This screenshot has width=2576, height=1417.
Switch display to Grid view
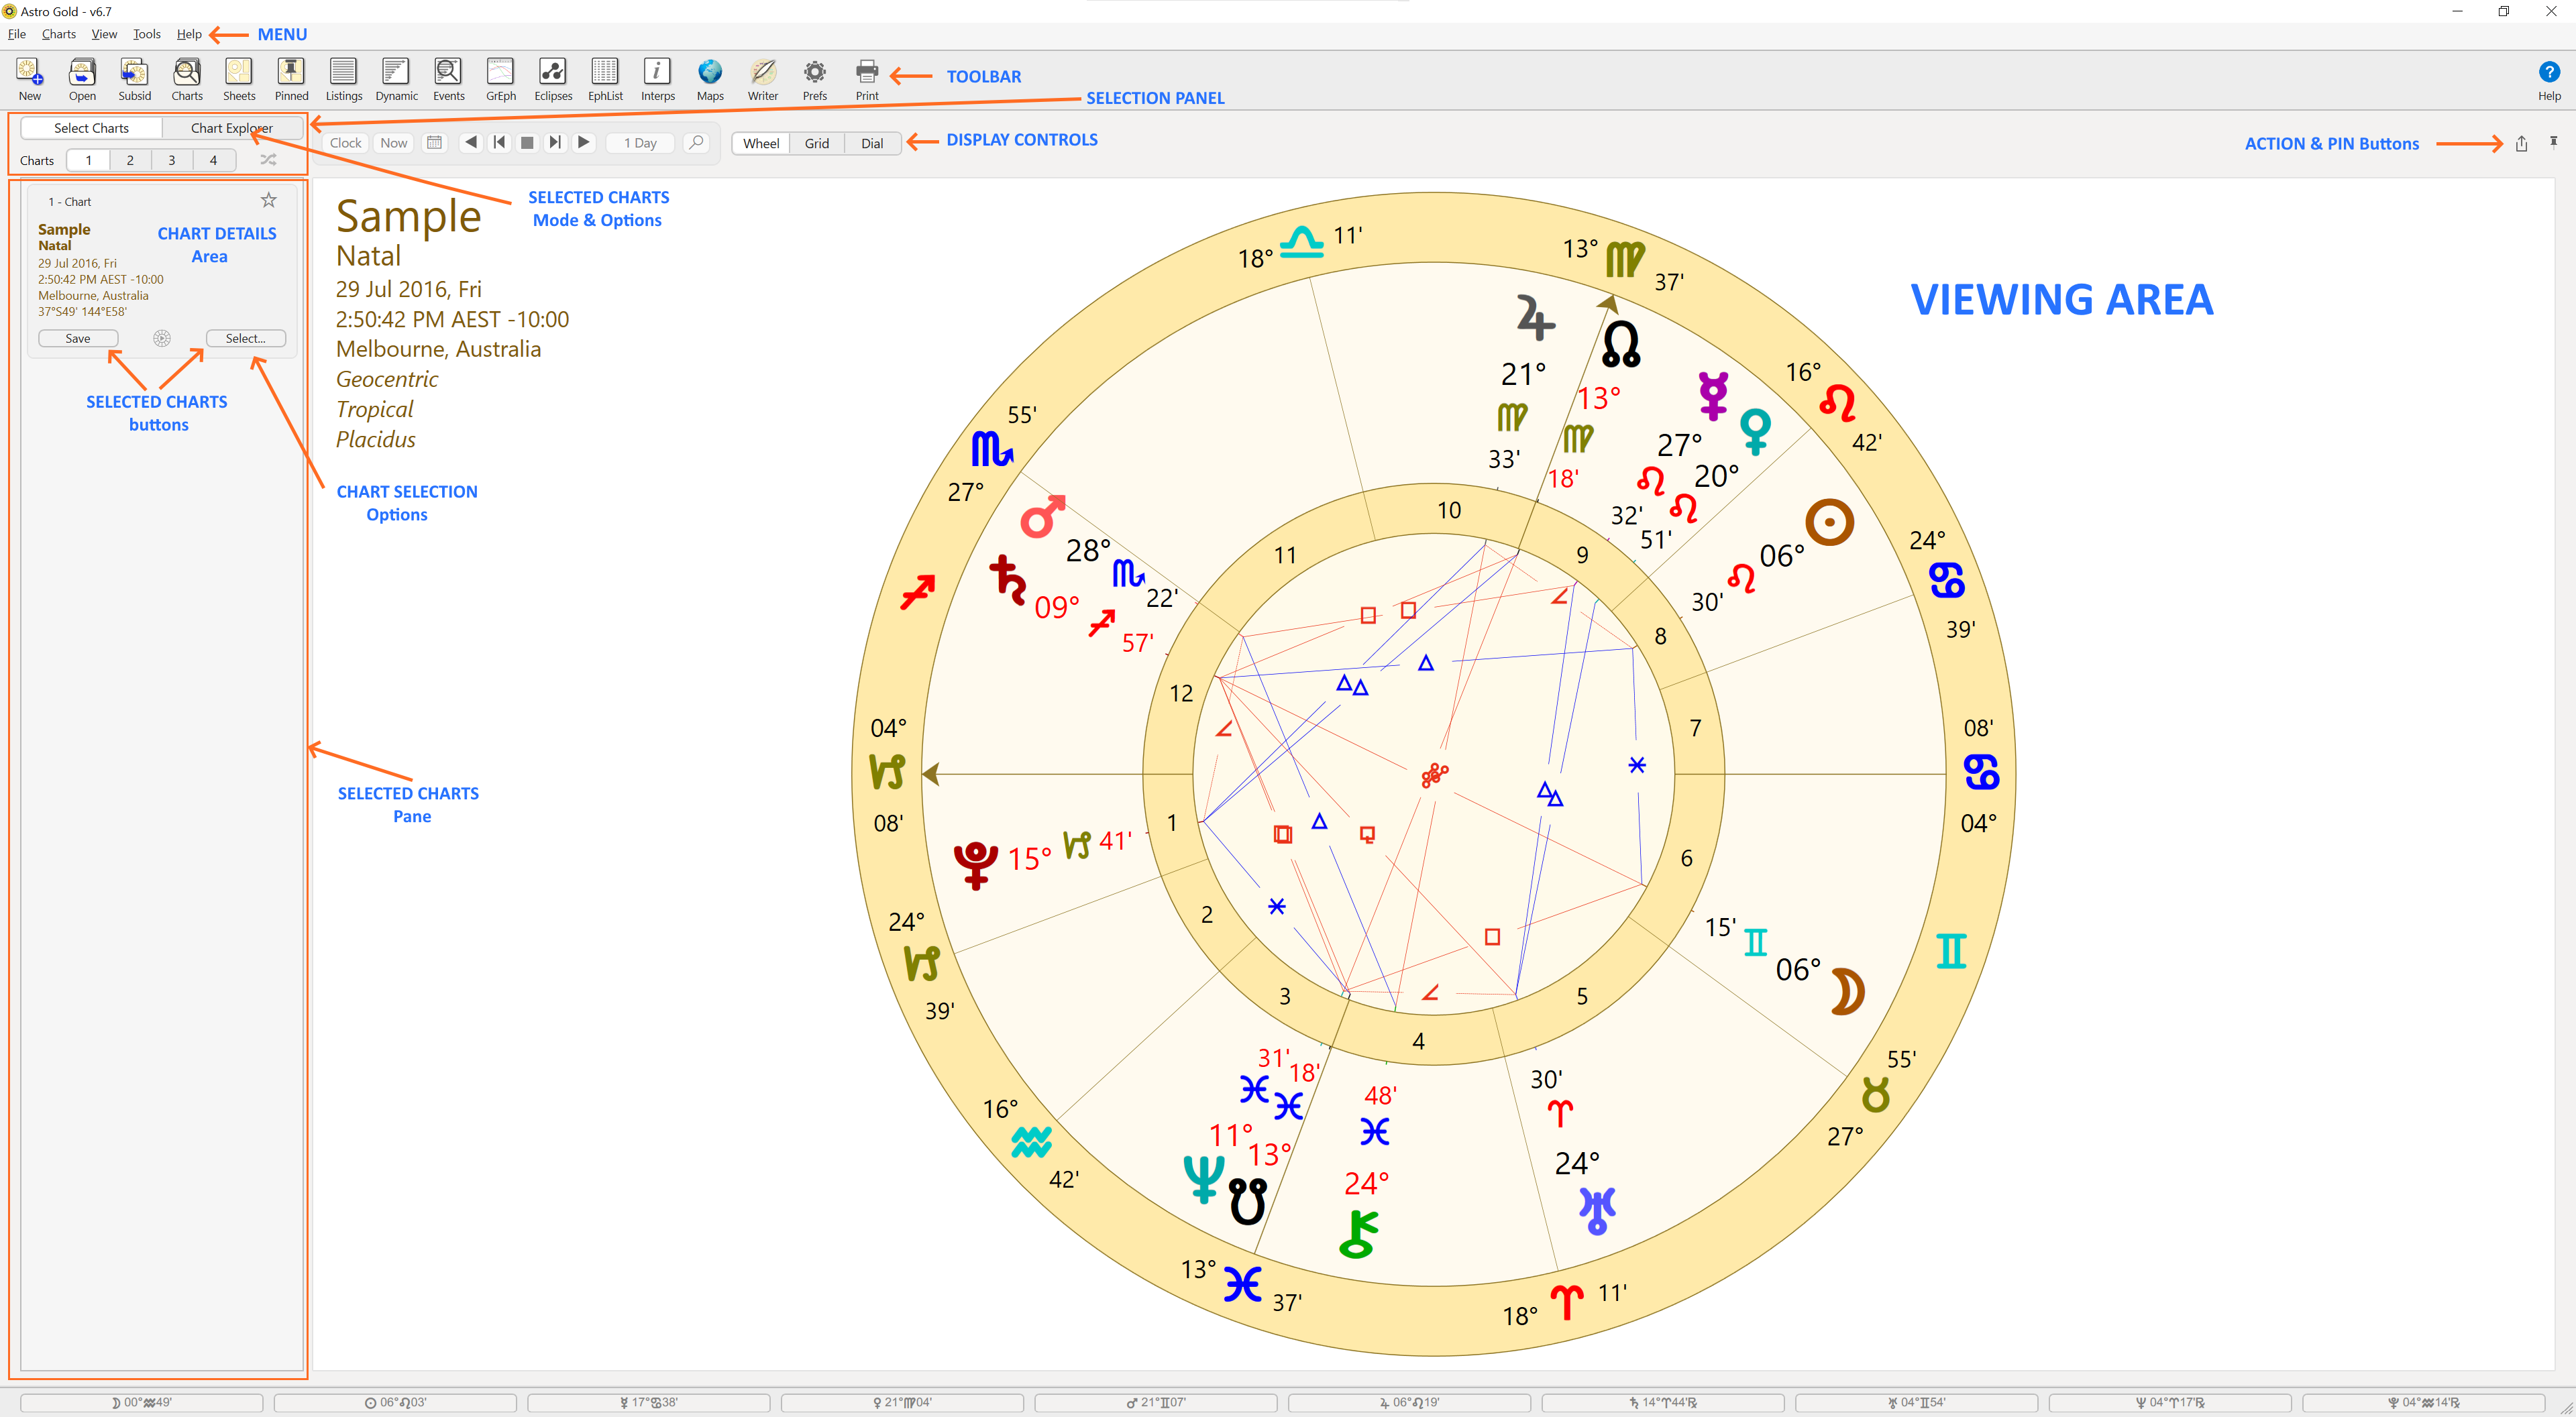[x=817, y=143]
